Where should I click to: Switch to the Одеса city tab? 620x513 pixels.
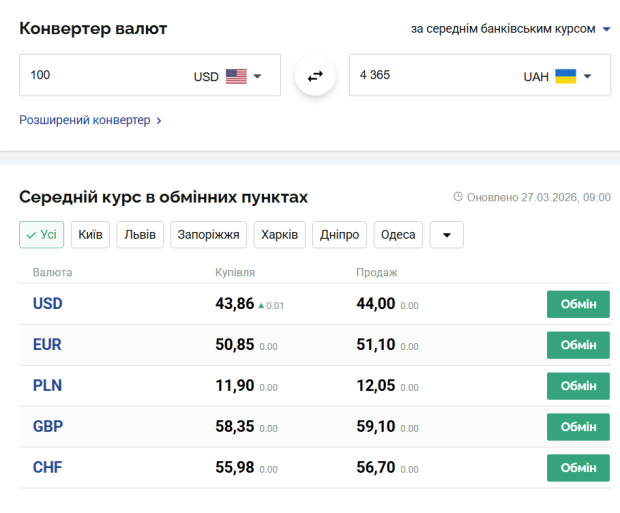[398, 235]
